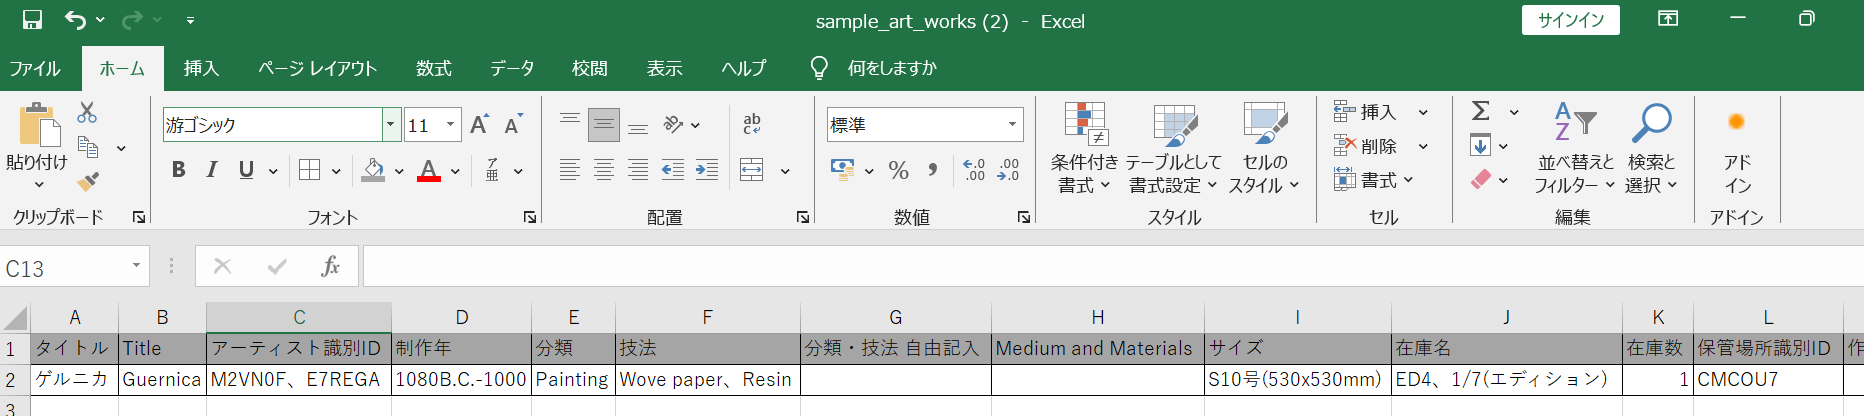1864x416 pixels.
Task: Click the サインイン button
Action: 1570,20
